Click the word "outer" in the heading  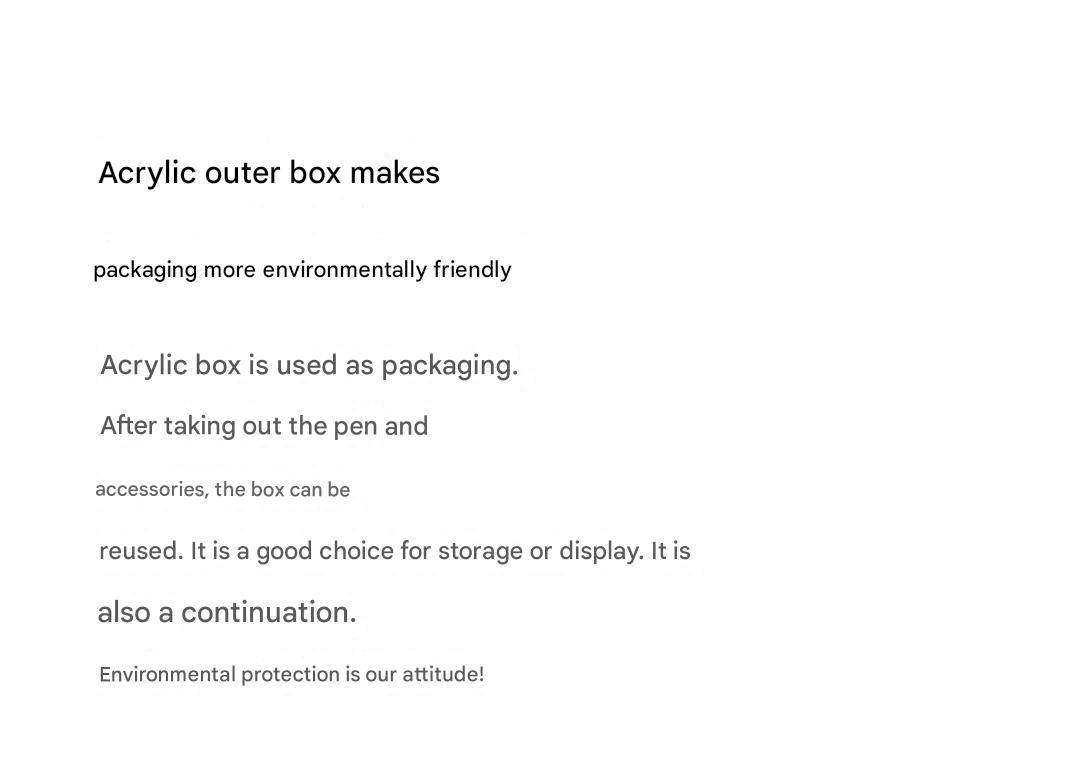(243, 173)
